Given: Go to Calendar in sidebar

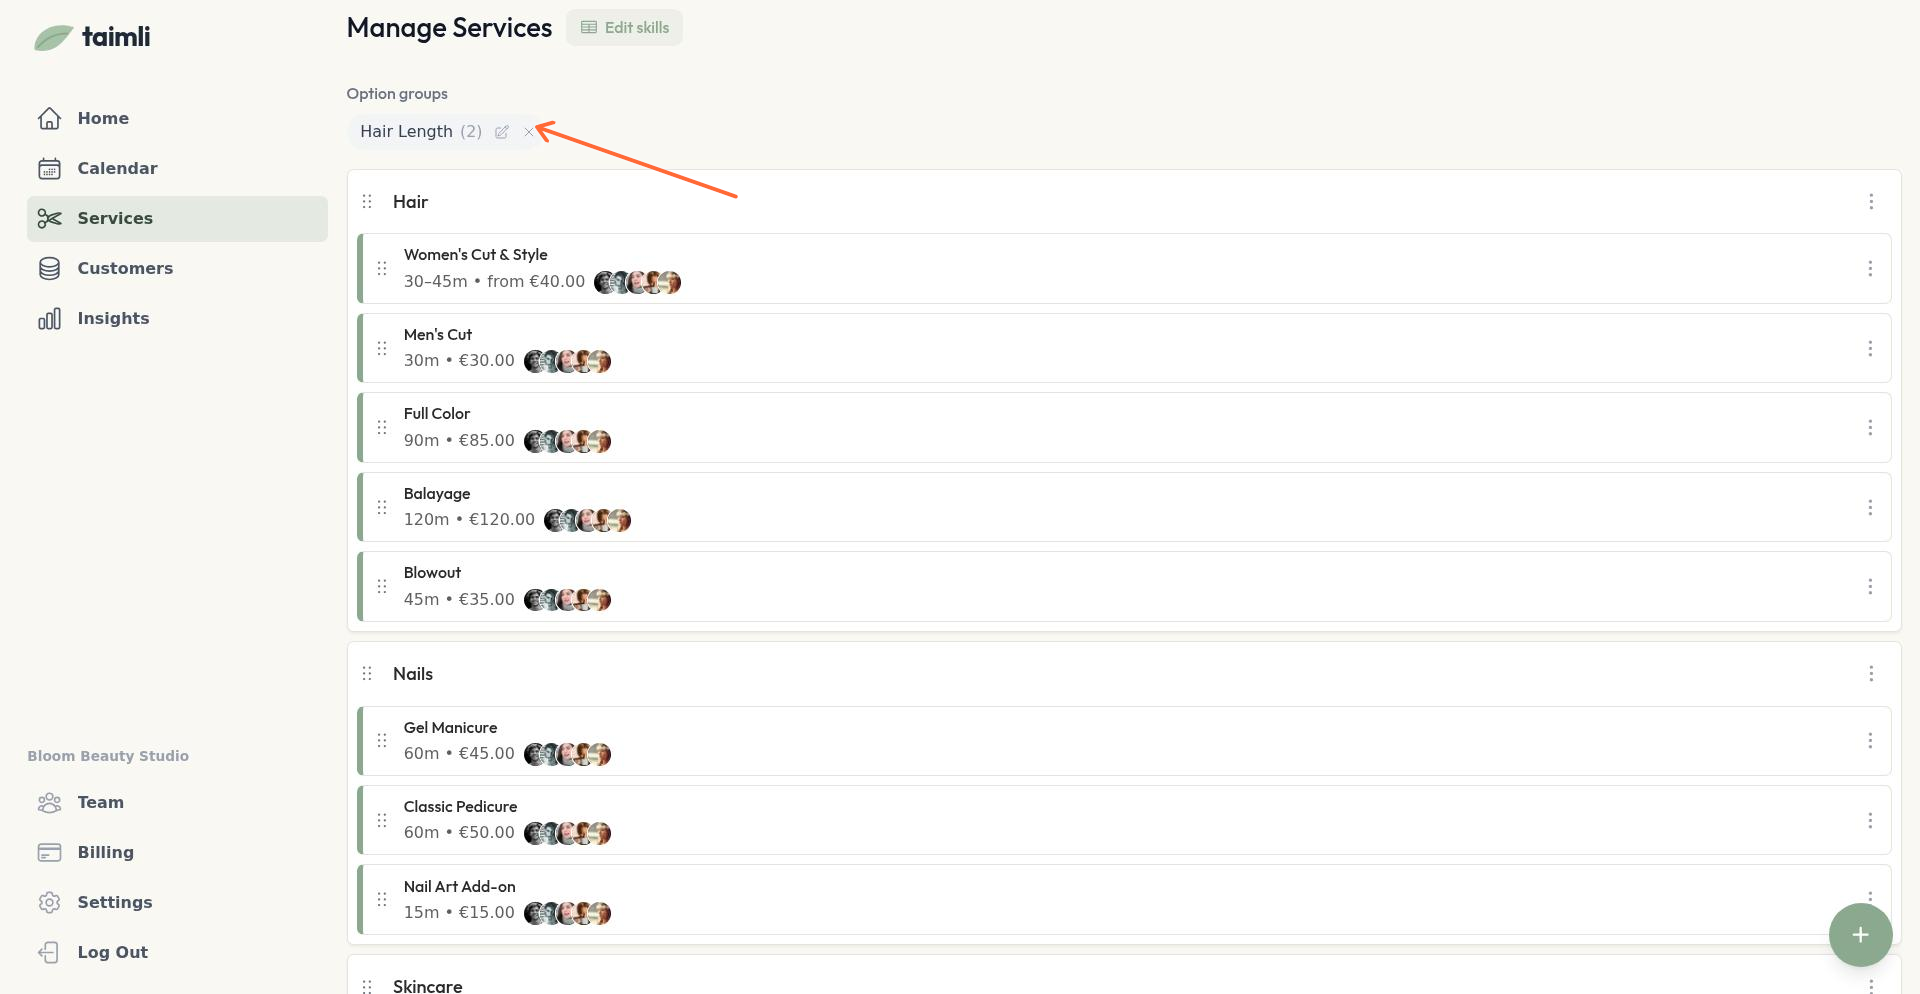Looking at the screenshot, I should [x=117, y=168].
